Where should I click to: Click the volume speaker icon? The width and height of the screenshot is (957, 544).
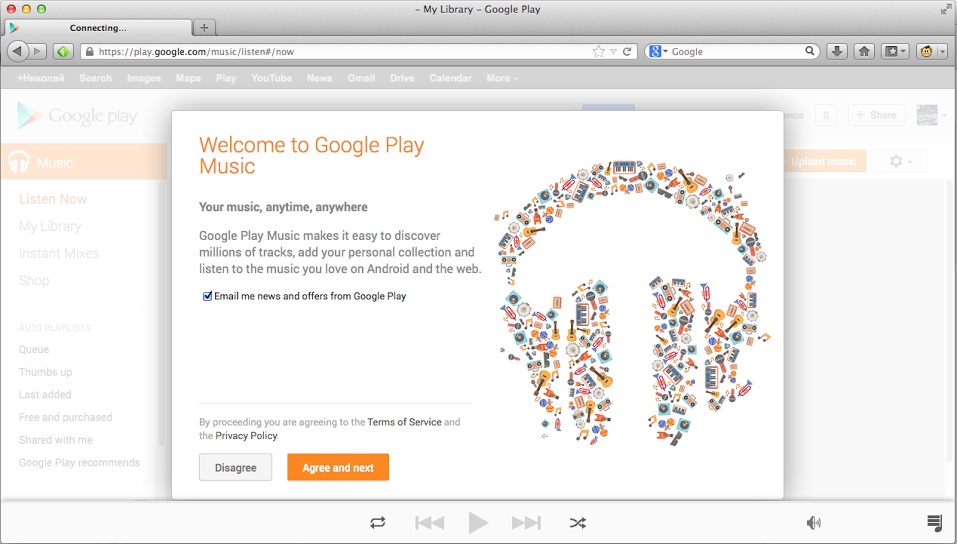pyautogui.click(x=814, y=523)
